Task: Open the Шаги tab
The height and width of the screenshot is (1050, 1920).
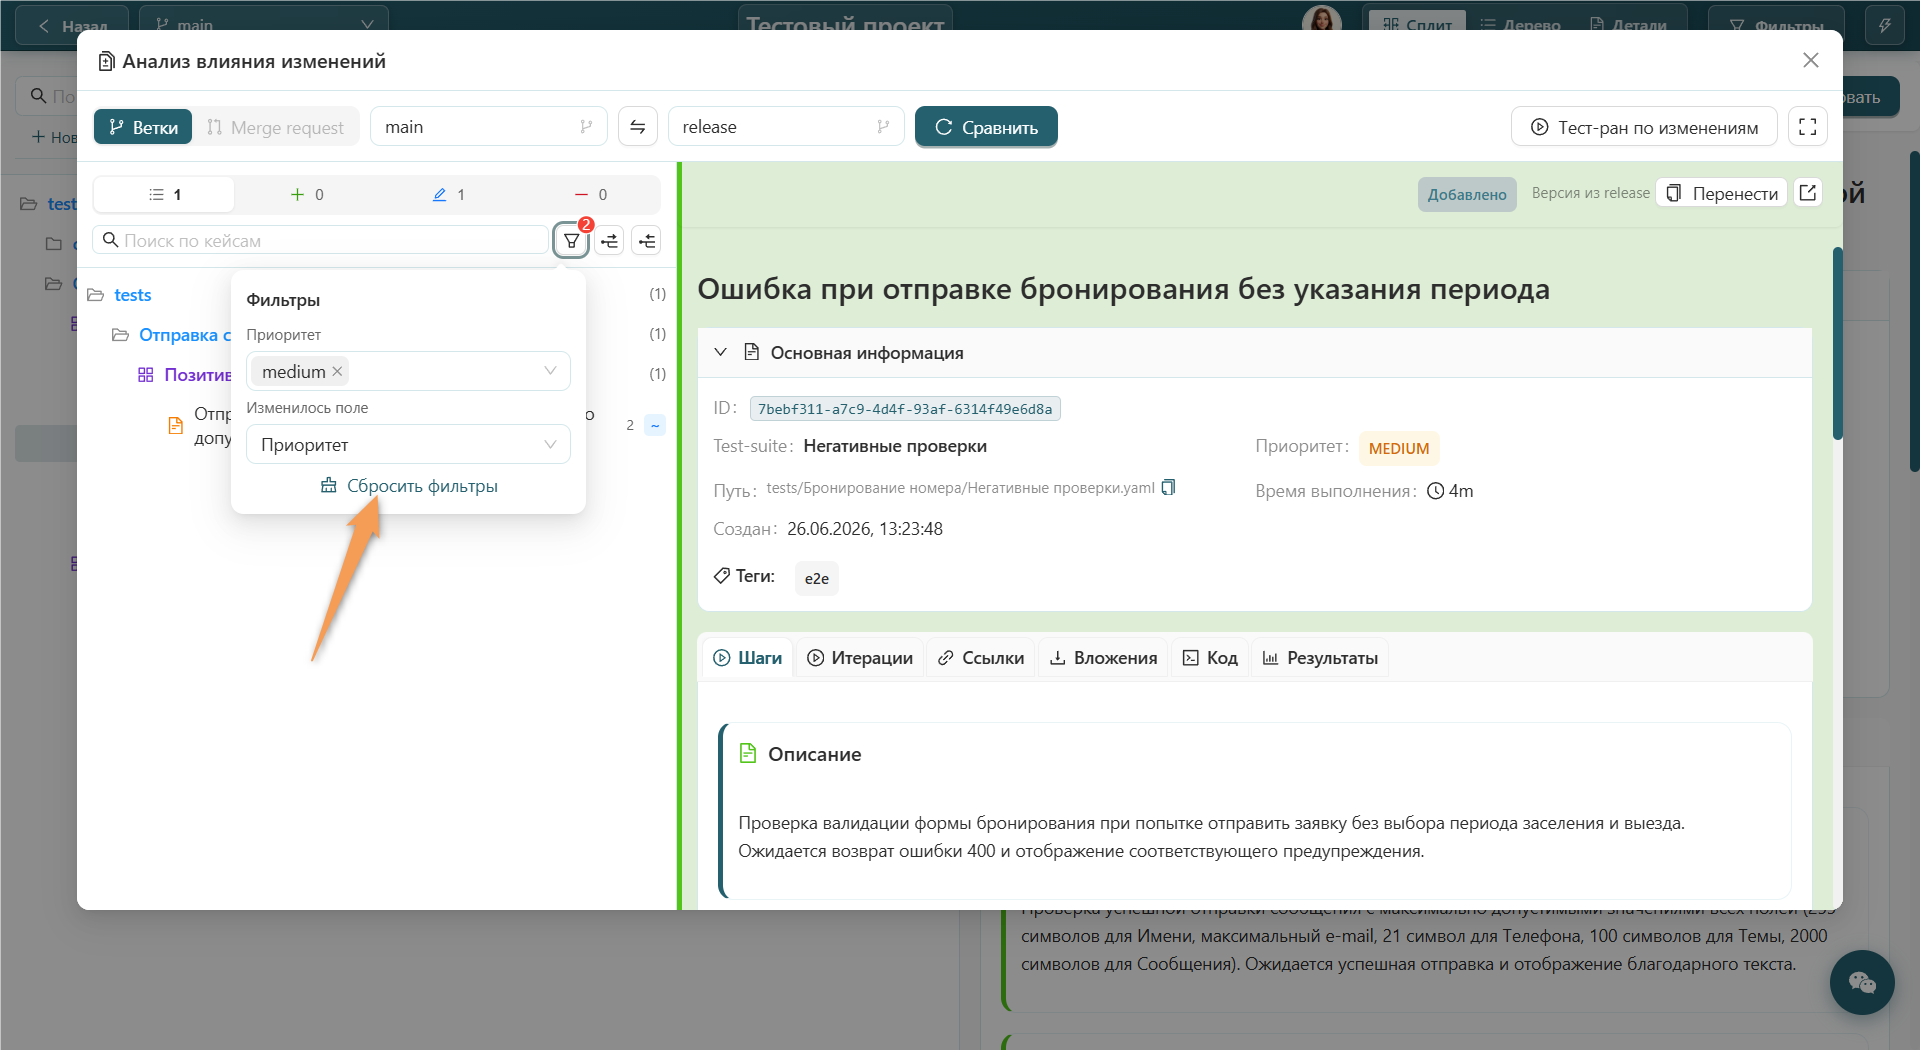Action: (748, 658)
